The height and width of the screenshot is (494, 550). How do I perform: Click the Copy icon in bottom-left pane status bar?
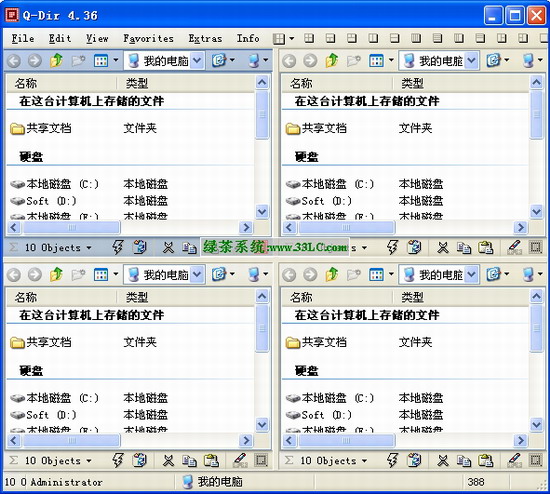click(x=189, y=461)
